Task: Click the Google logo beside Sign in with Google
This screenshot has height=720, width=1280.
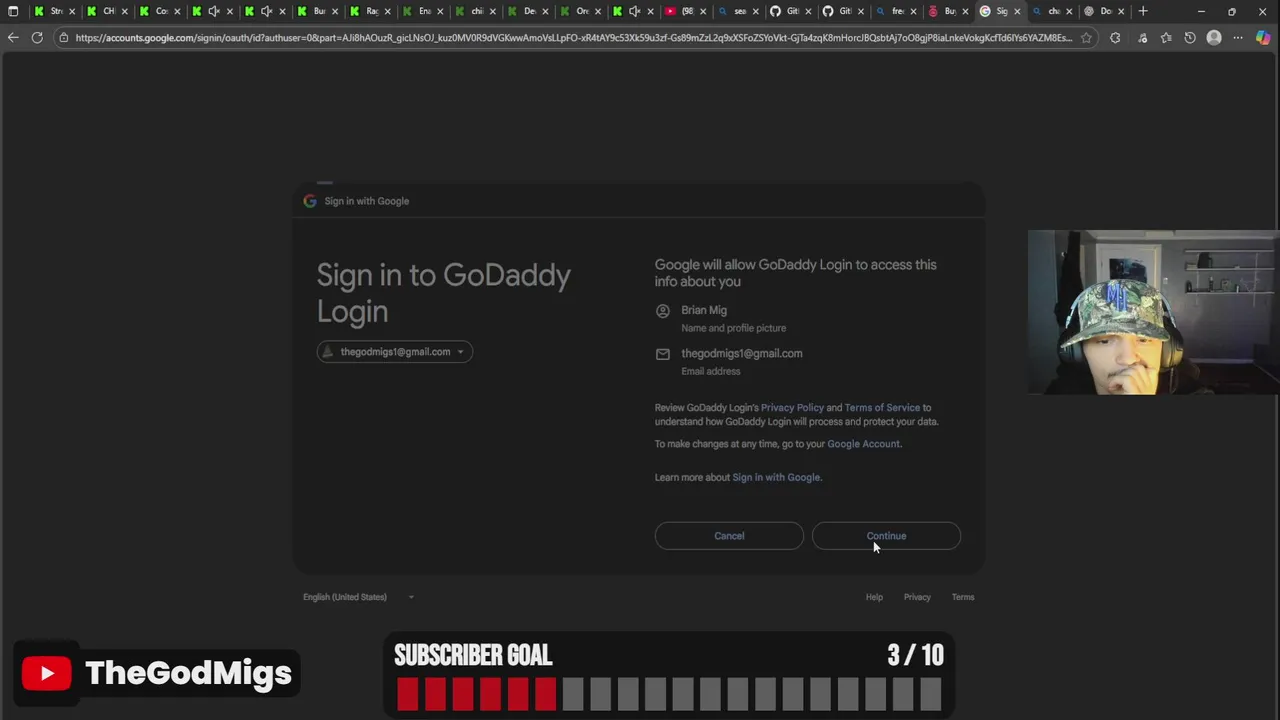Action: (310, 201)
